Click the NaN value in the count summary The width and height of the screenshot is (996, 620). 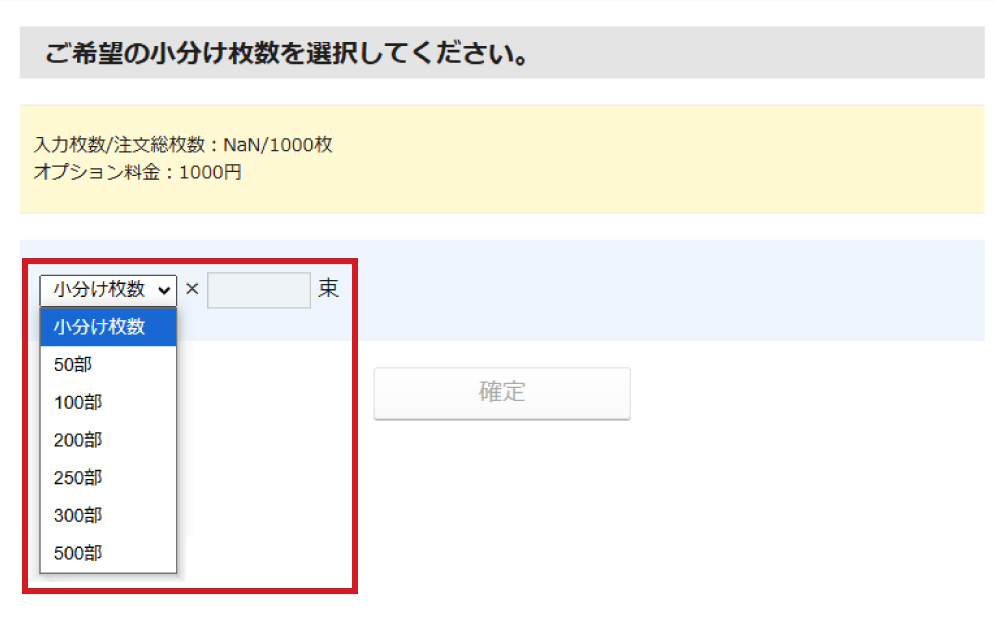(242, 145)
